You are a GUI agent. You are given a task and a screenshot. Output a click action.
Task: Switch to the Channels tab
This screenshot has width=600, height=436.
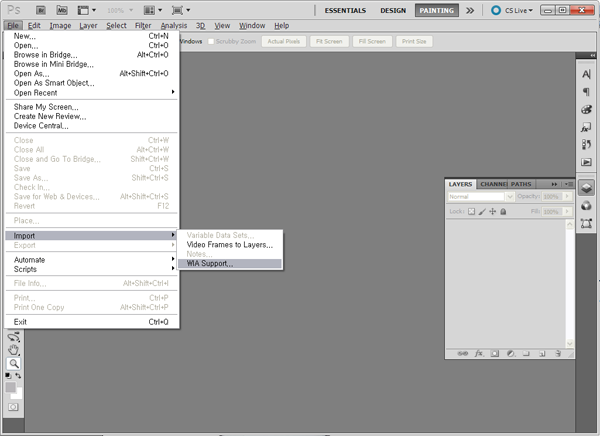[493, 184]
